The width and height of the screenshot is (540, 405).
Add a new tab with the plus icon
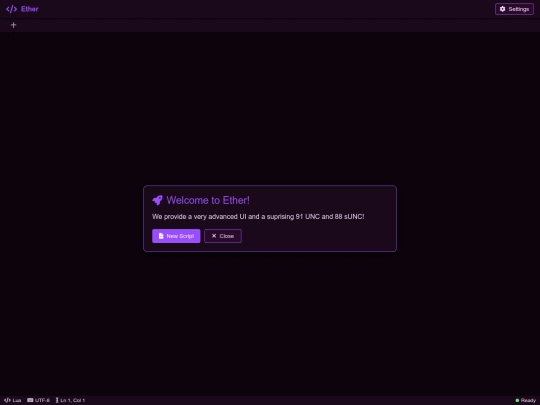tap(13, 25)
